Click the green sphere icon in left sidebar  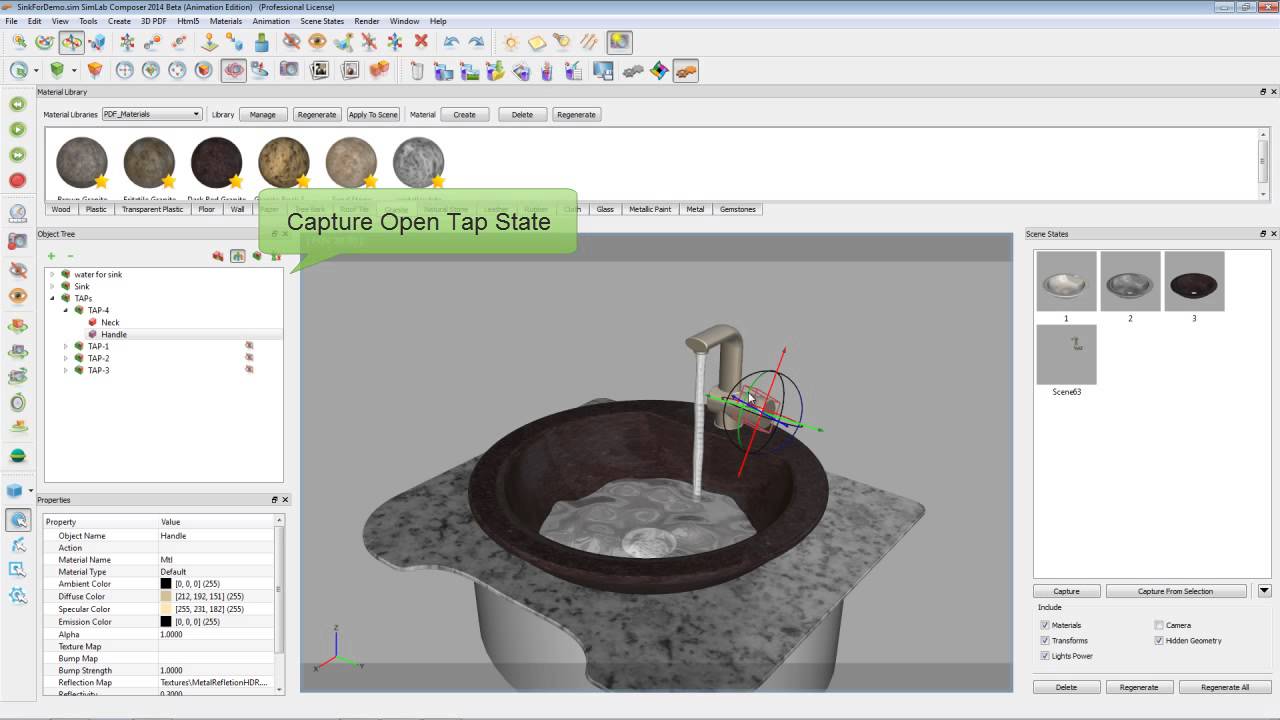(17, 455)
